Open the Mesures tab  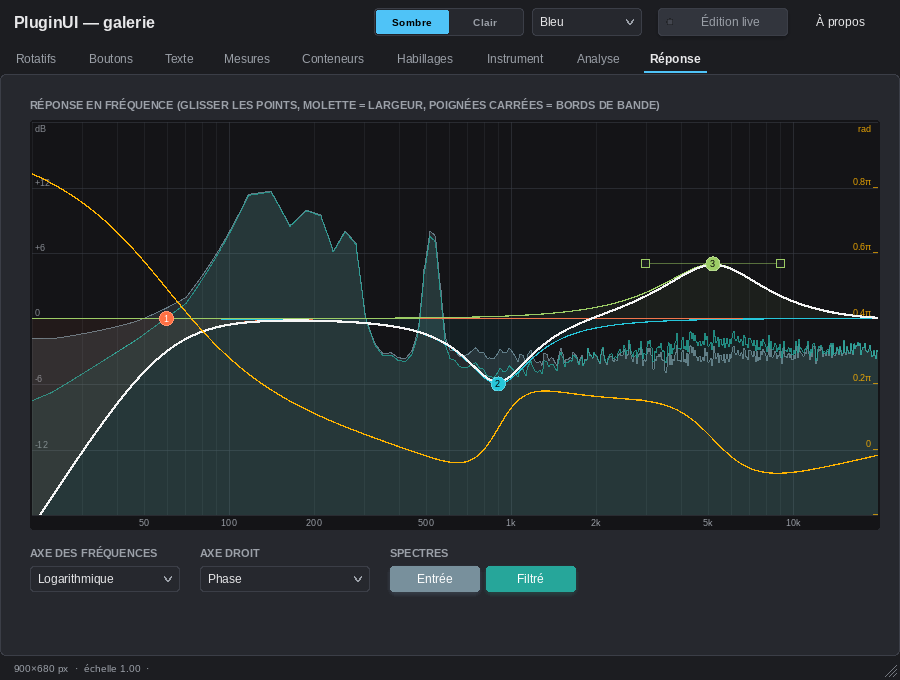(247, 59)
